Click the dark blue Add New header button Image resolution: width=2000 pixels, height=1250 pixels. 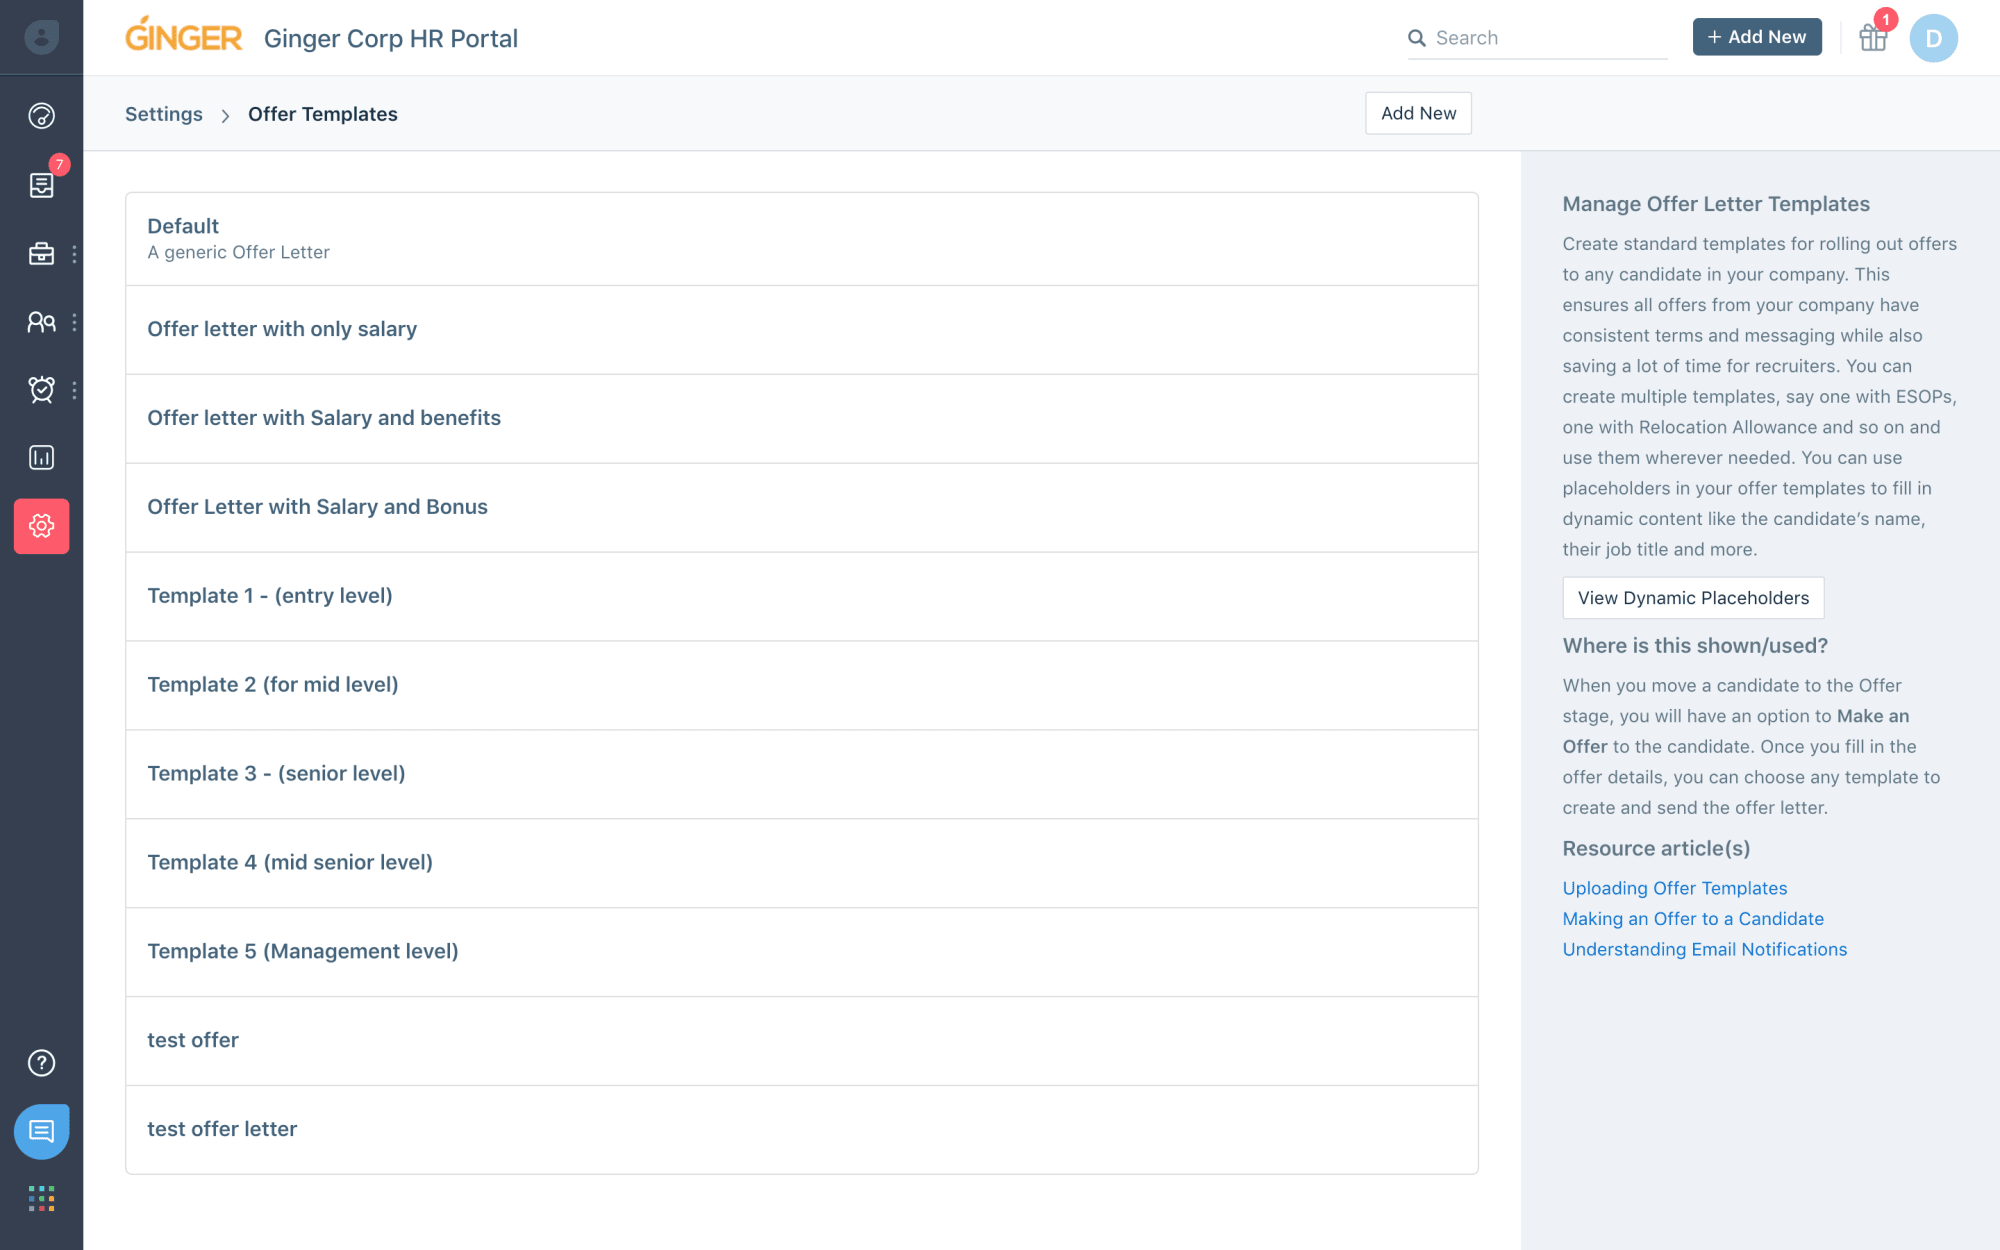tap(1756, 37)
